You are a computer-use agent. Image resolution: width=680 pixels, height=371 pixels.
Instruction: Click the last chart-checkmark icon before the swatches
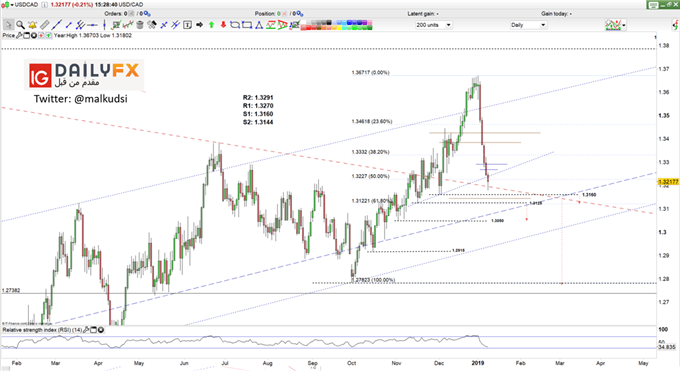[294, 25]
